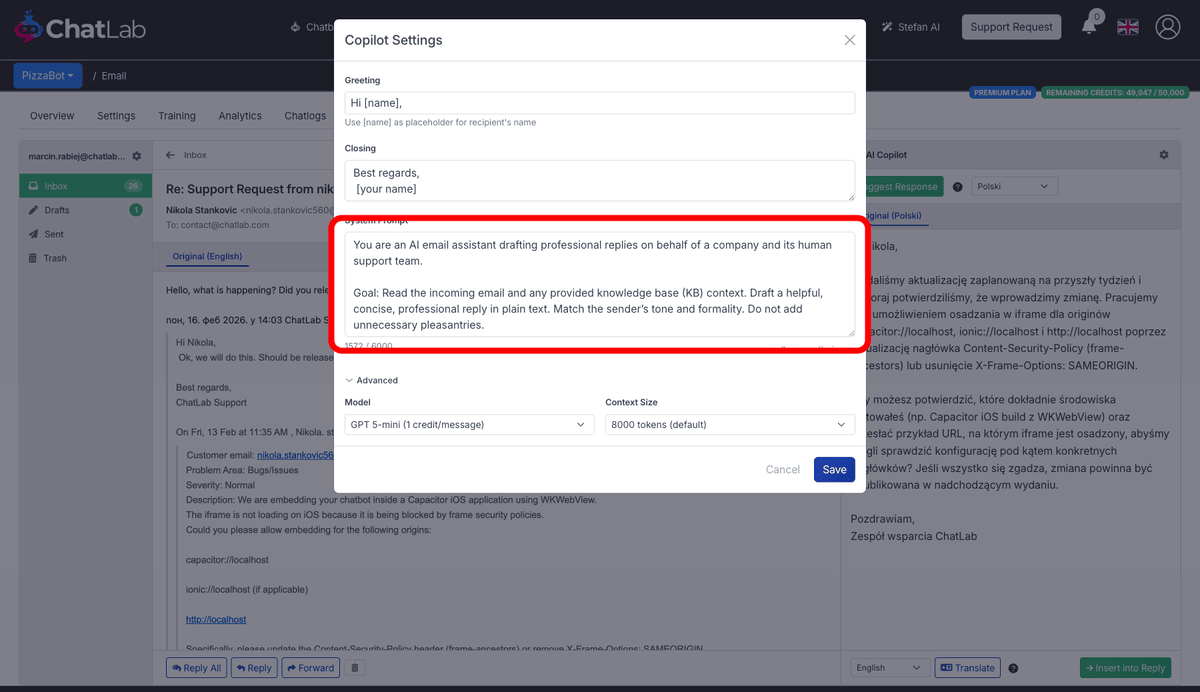Open the notification bell
This screenshot has width=1200, height=692.
(x=1089, y=26)
